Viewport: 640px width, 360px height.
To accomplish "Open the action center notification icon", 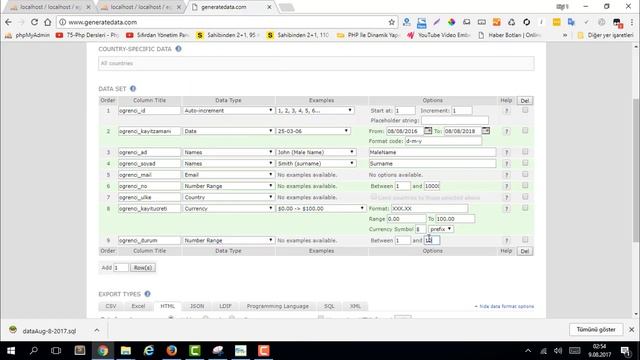I will (625, 351).
